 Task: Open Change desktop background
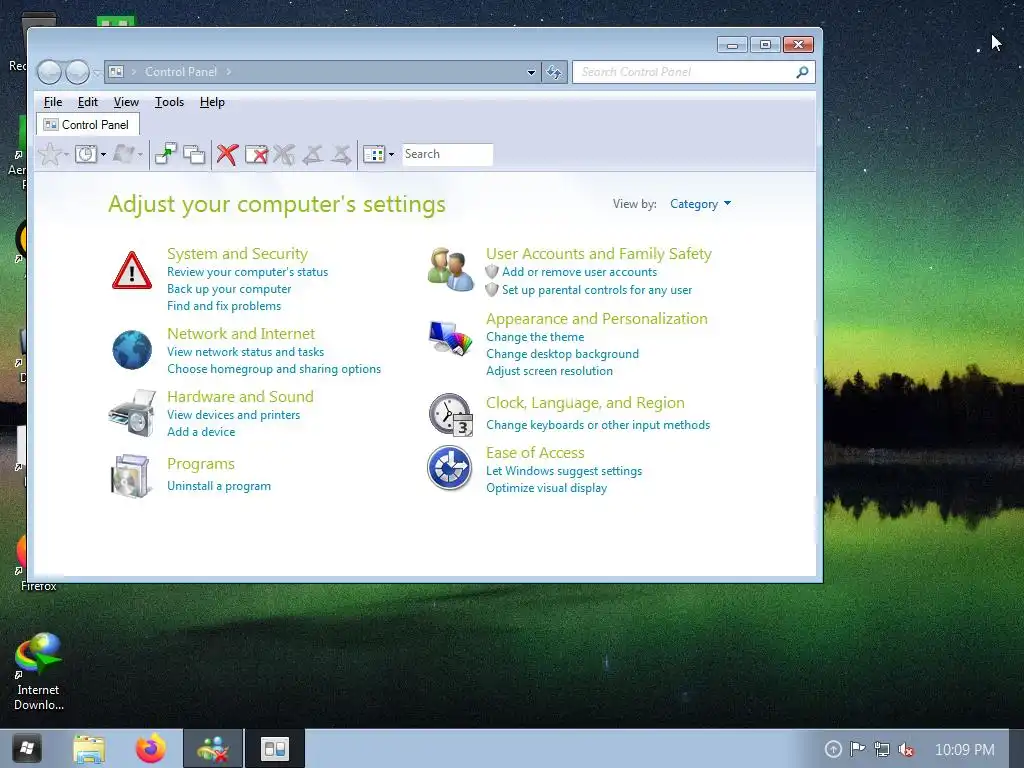coord(562,354)
